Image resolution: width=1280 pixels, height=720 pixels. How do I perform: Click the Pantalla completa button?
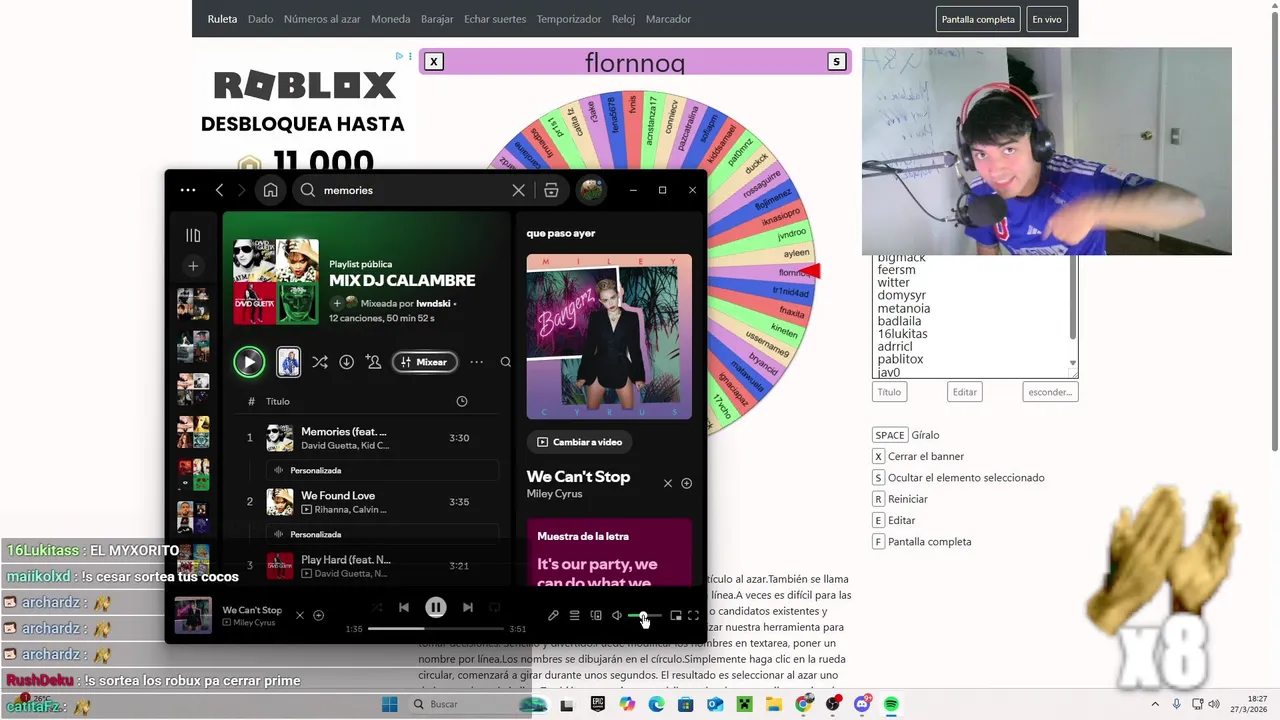(x=978, y=19)
